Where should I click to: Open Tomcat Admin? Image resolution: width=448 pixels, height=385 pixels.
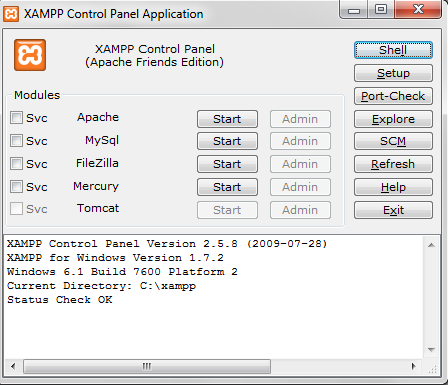300,210
